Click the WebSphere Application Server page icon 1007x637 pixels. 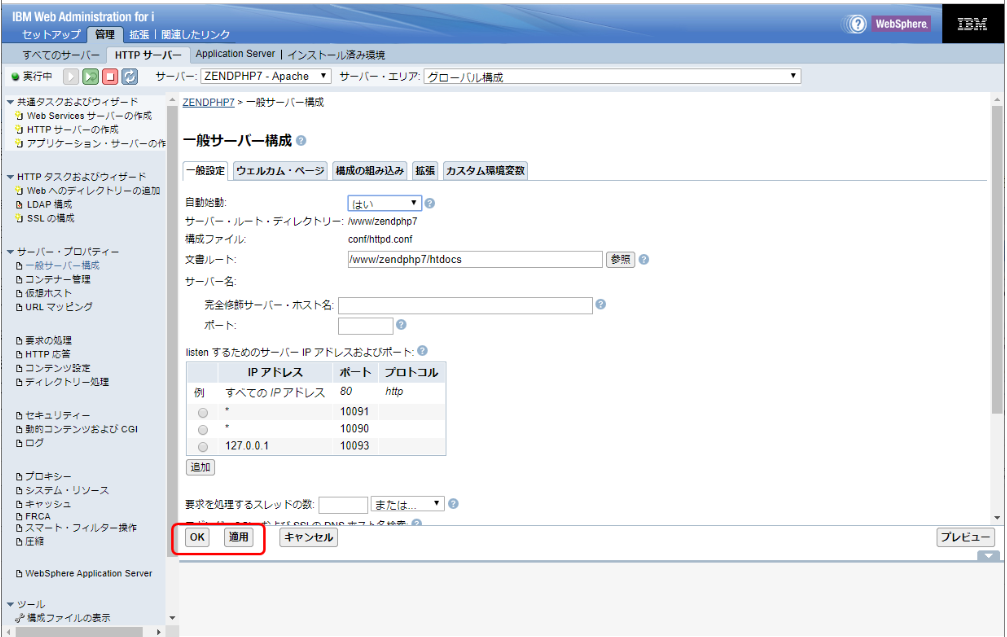tap(19, 573)
